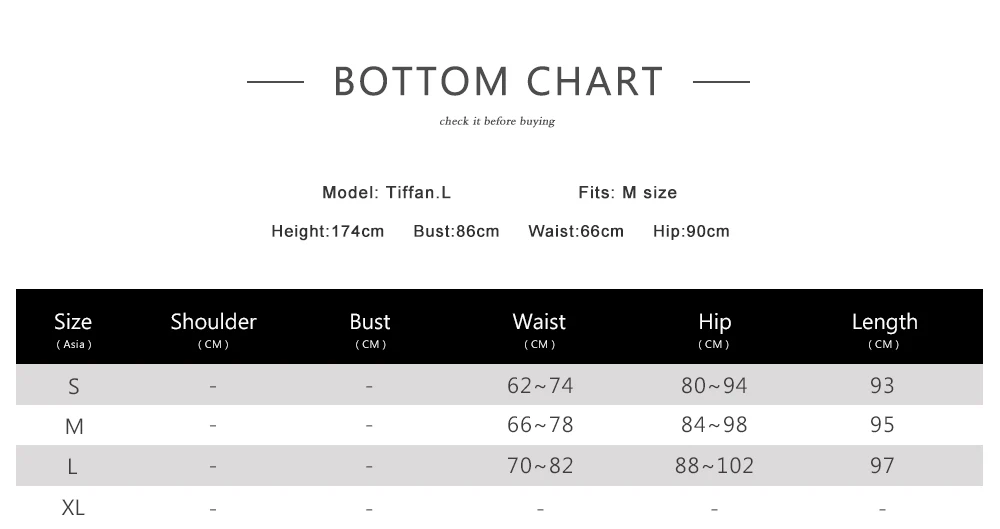Click the 70~82 waist value
The height and width of the screenshot is (529, 1000).
click(540, 466)
